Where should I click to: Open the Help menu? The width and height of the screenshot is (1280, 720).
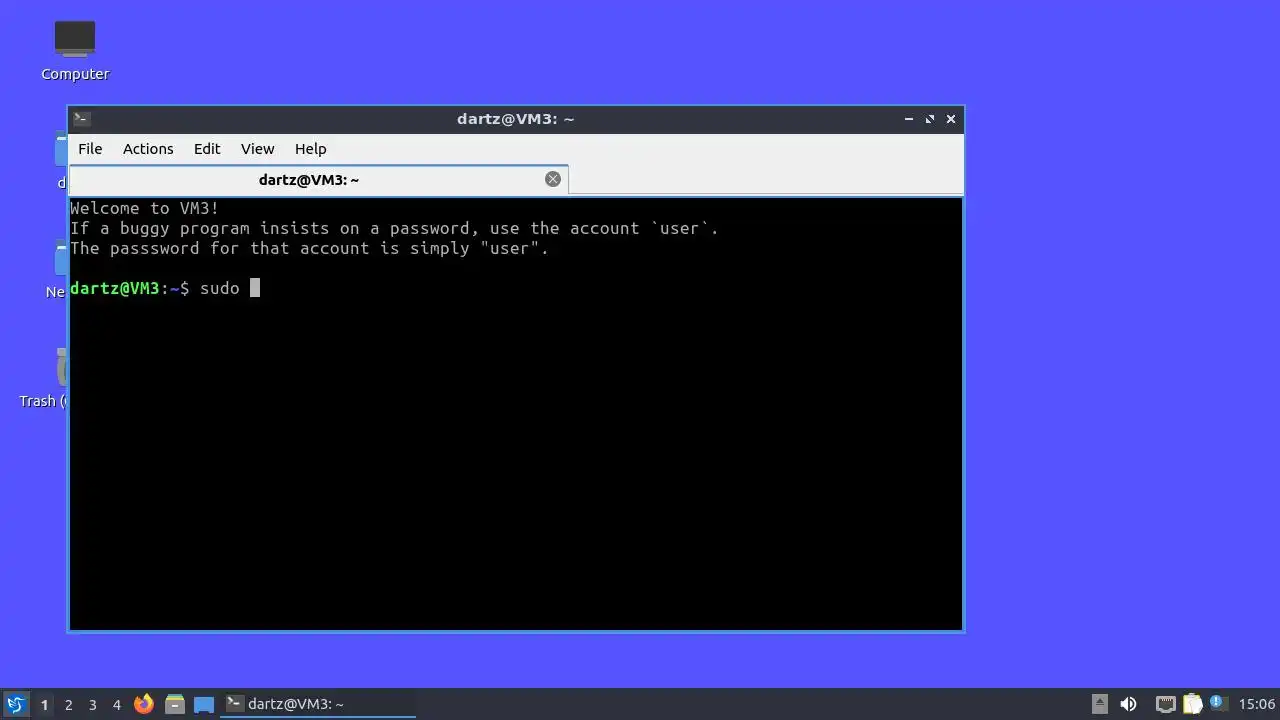tap(310, 148)
